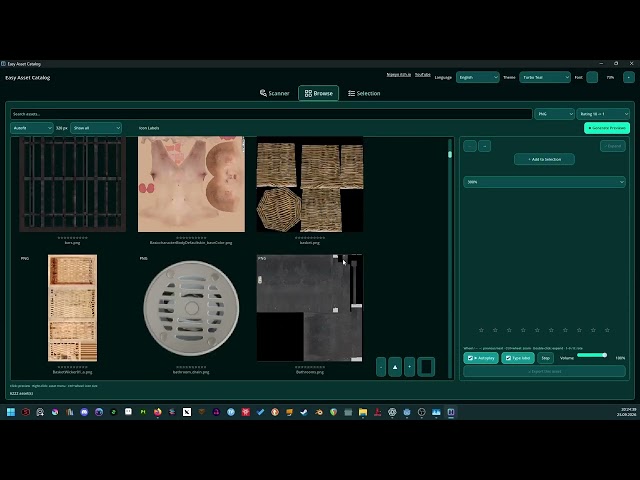Image resolution: width=640 pixels, height=480 pixels.
Task: Click the Bathrooms.png file name label
Action: pos(310,372)
